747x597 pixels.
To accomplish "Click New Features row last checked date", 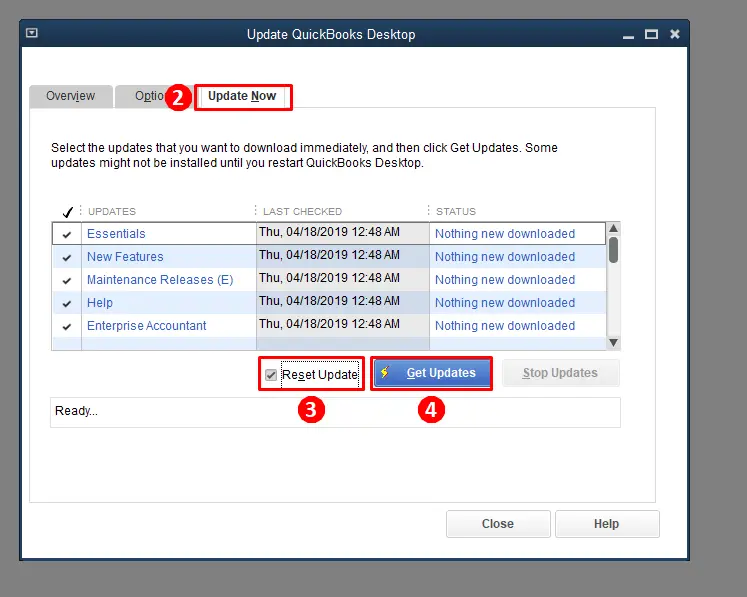I will point(329,255).
